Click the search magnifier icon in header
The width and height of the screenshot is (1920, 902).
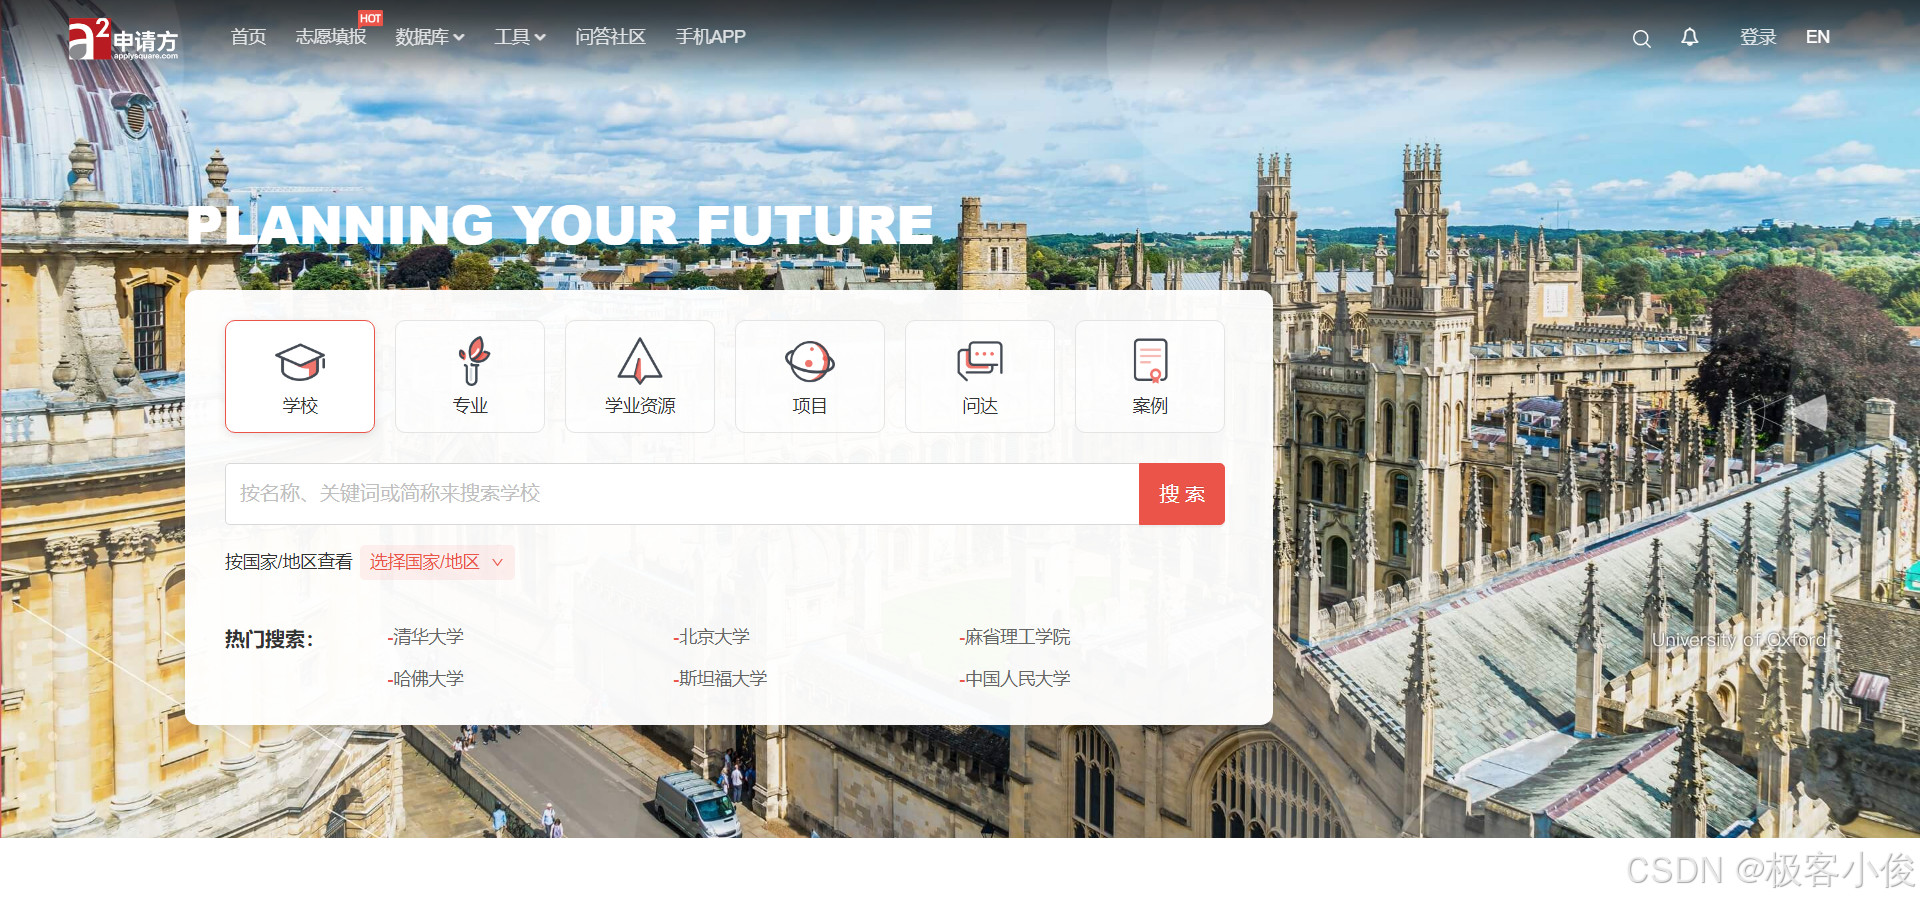pos(1641,39)
